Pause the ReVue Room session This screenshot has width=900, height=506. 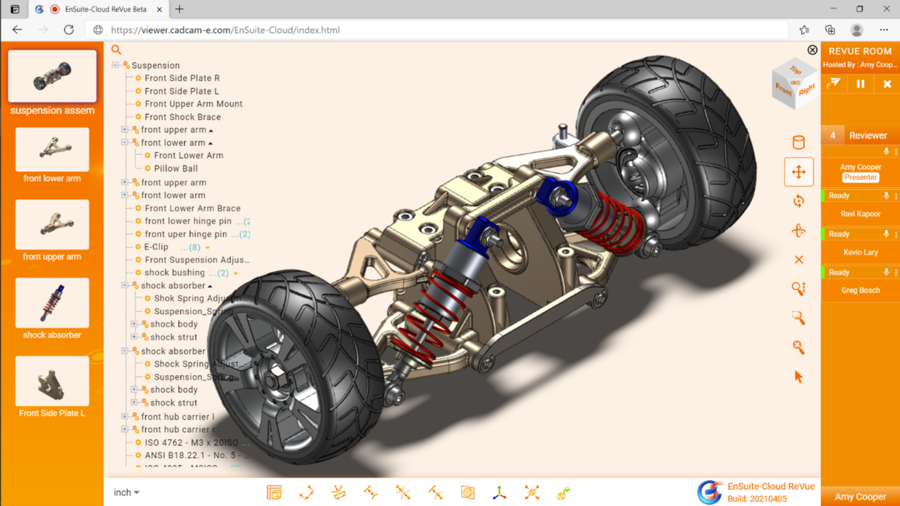[860, 85]
